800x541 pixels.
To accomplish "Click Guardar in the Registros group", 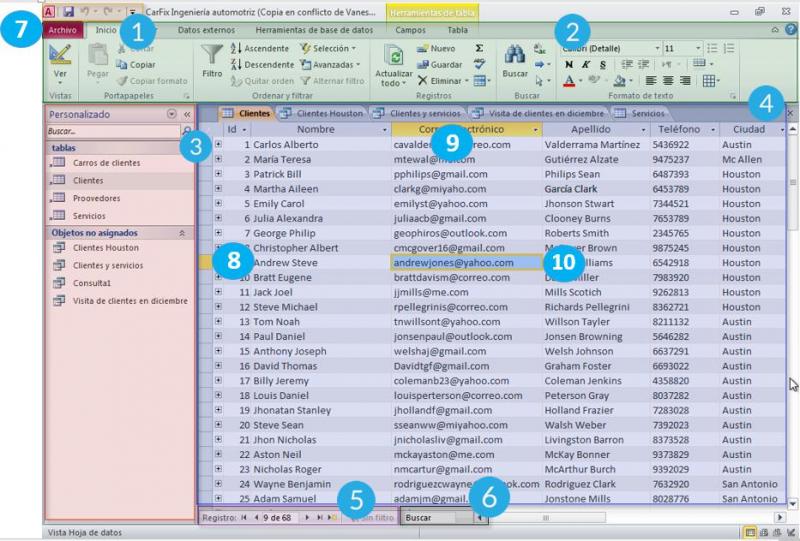I will [x=439, y=64].
